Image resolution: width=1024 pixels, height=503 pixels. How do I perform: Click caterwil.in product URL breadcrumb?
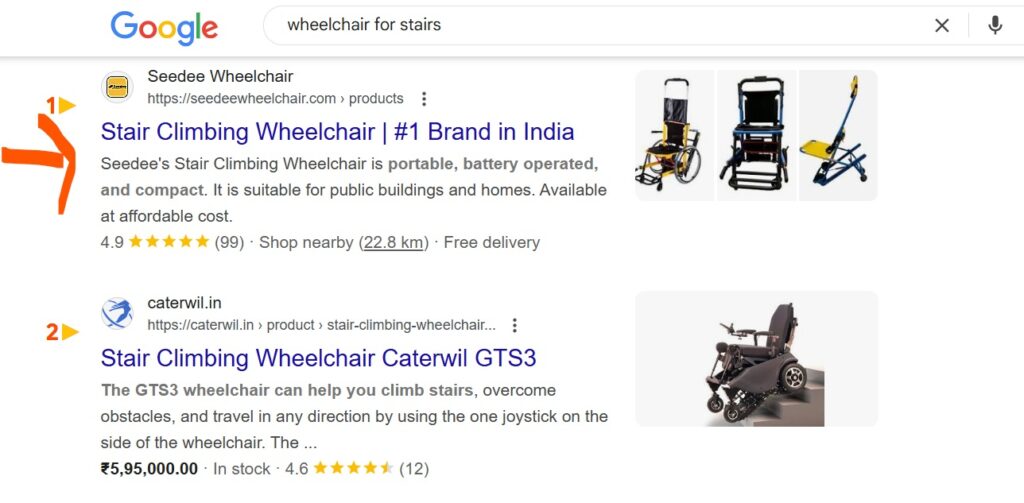(321, 325)
